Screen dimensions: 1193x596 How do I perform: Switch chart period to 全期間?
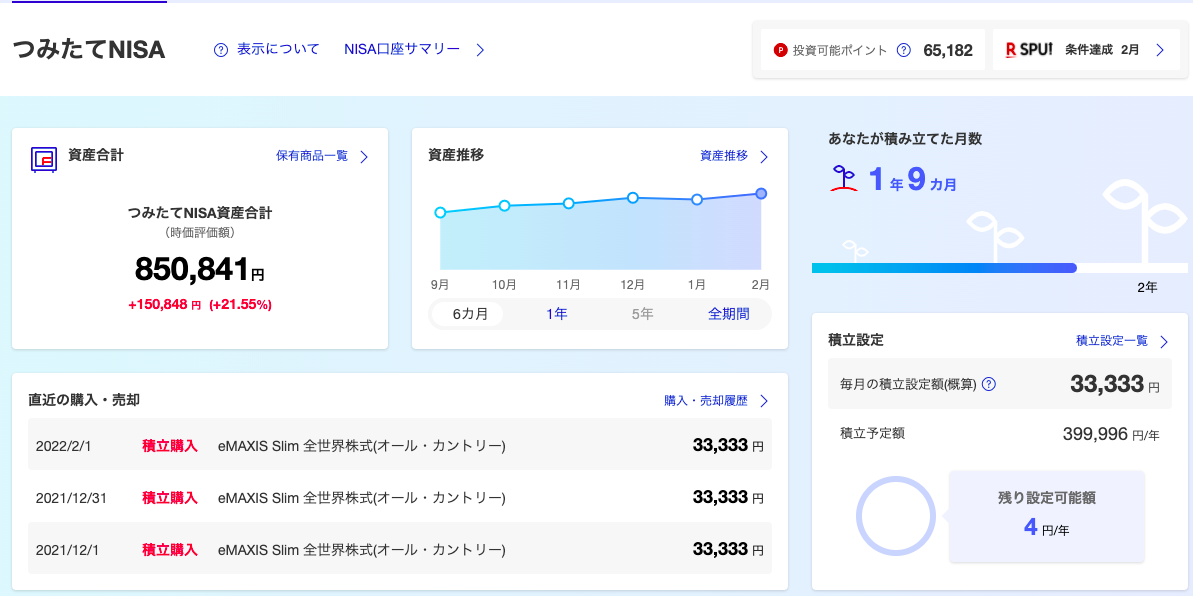click(x=728, y=314)
